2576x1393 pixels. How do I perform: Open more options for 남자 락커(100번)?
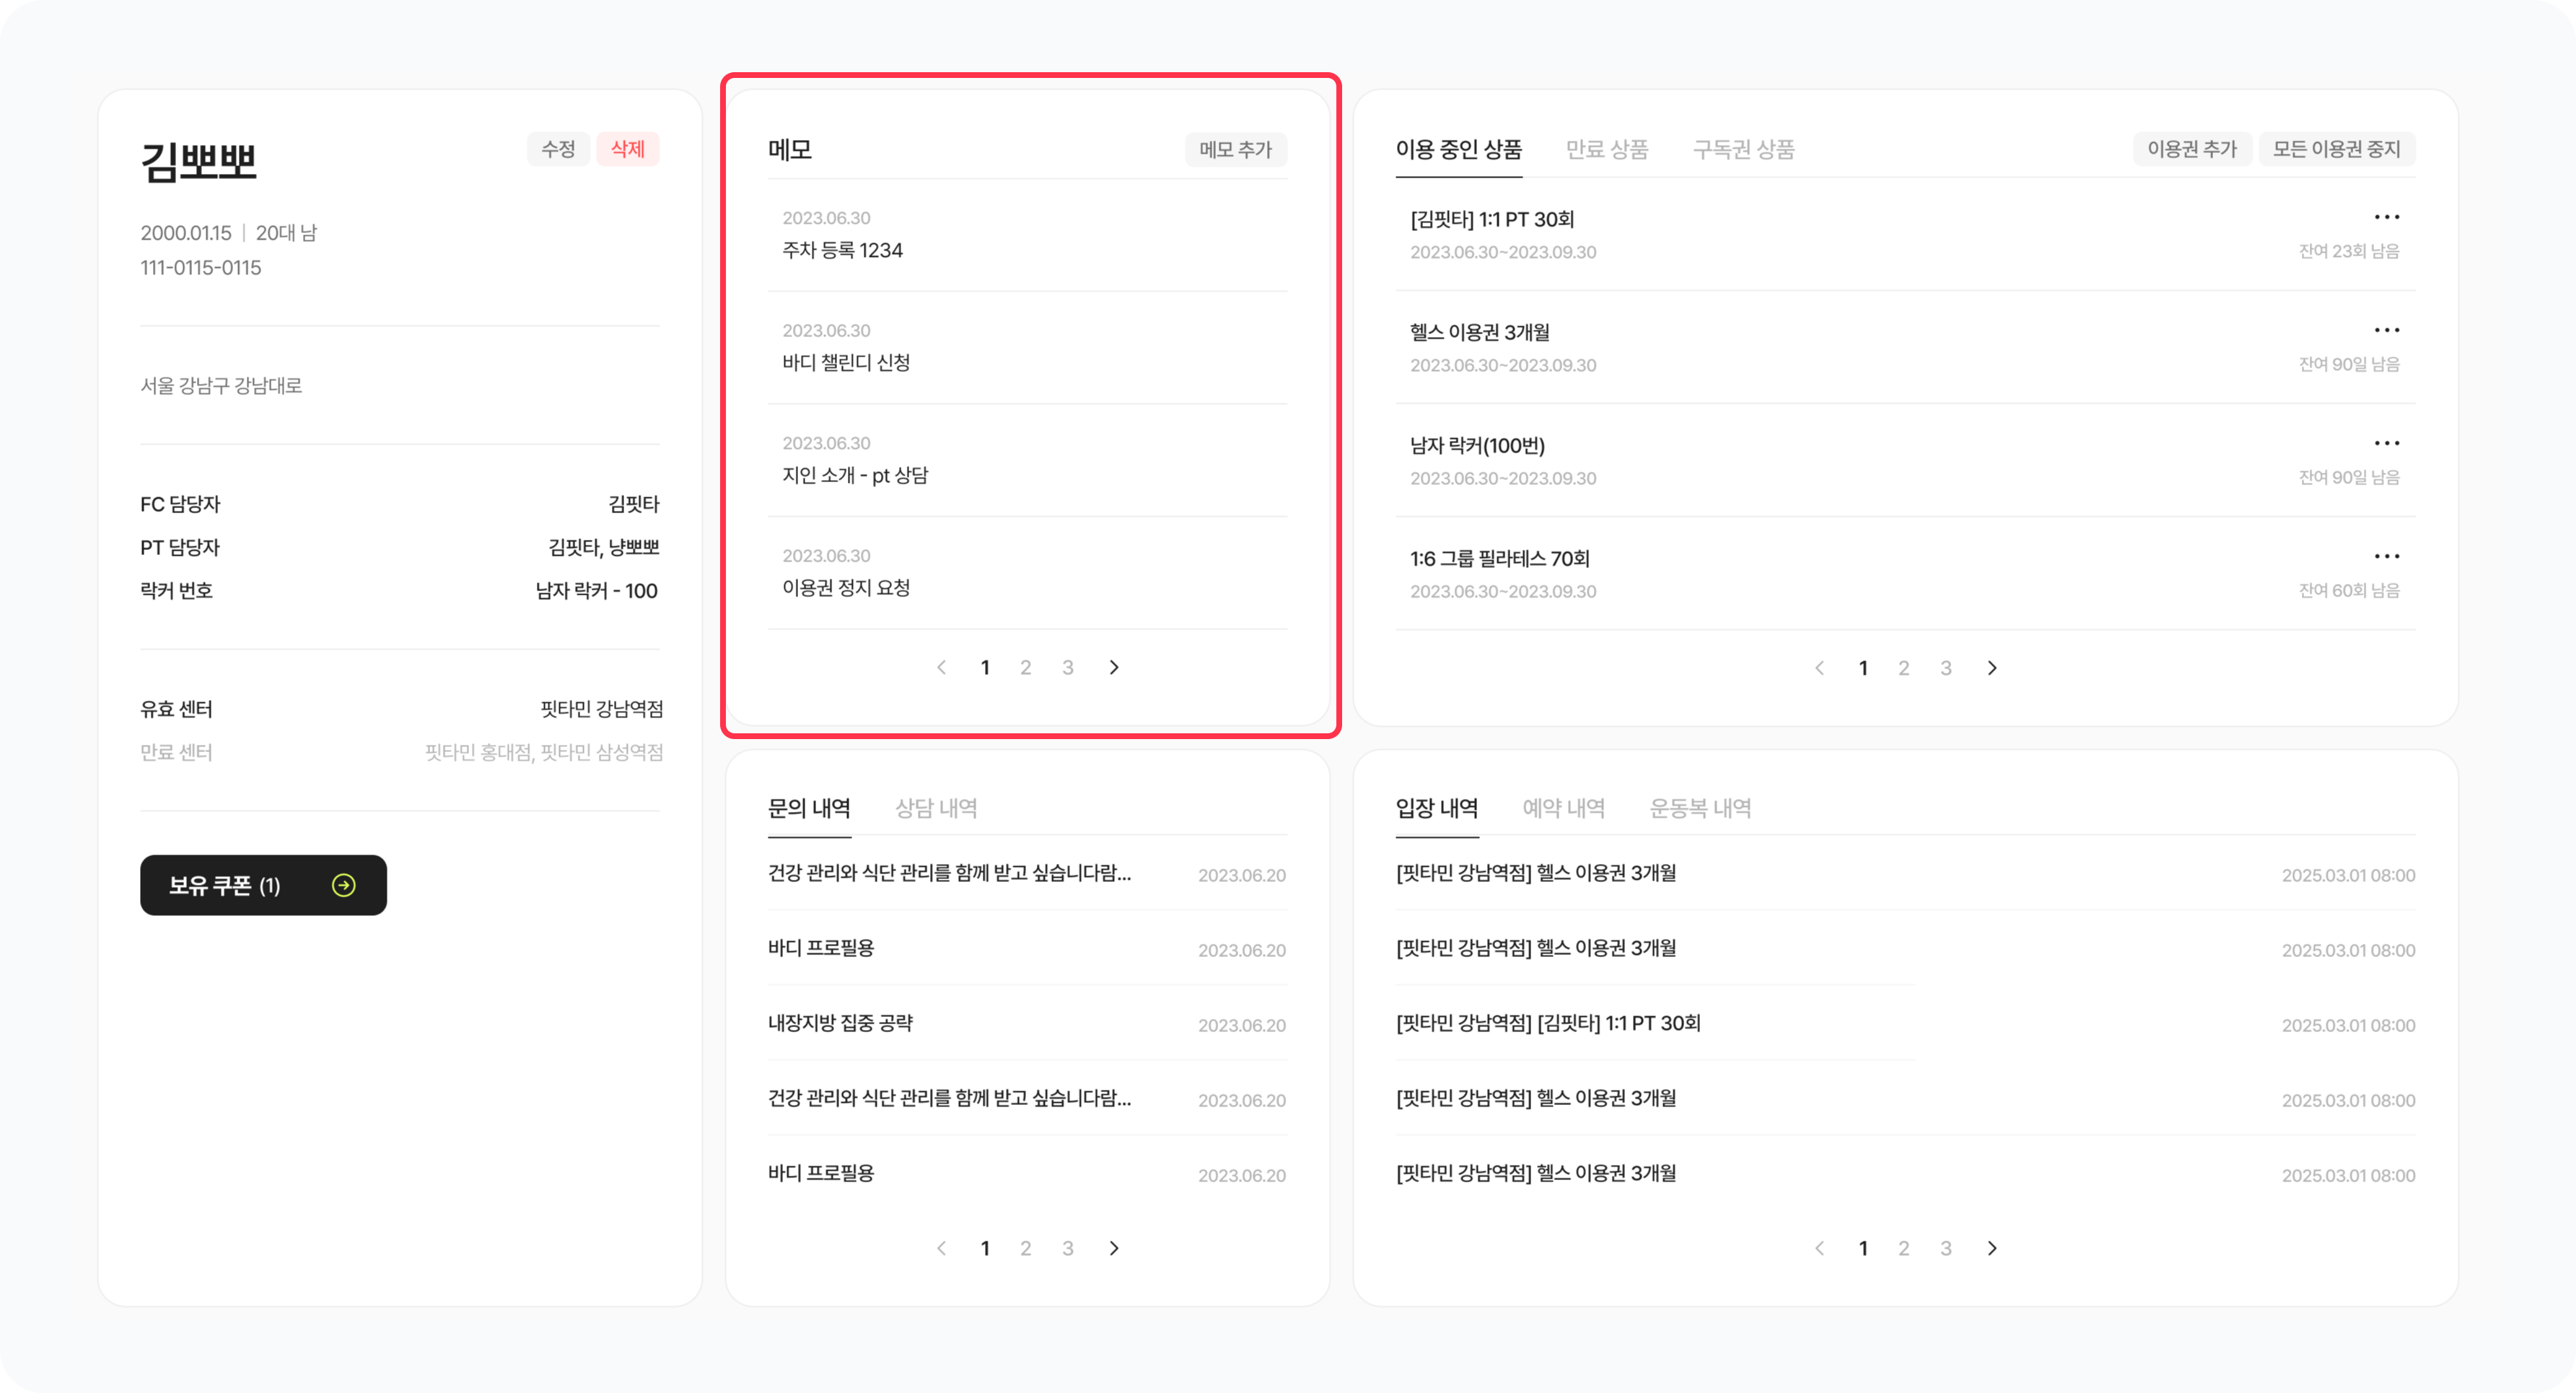(x=2386, y=443)
